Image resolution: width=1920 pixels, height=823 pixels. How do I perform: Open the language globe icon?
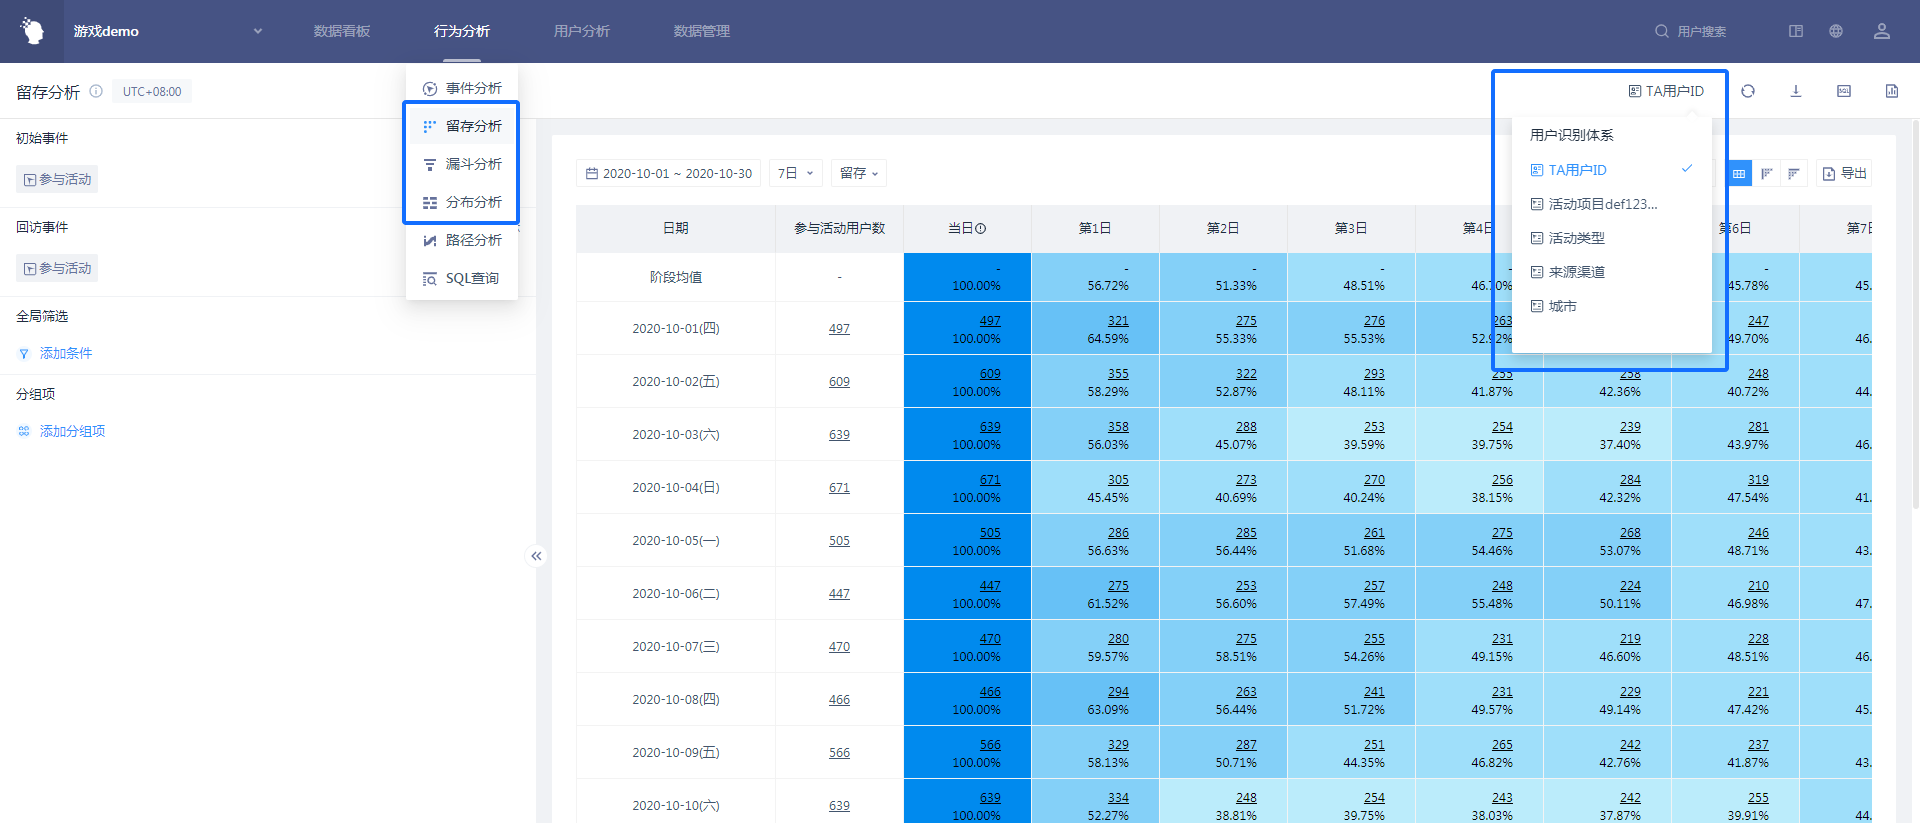pos(1836,31)
